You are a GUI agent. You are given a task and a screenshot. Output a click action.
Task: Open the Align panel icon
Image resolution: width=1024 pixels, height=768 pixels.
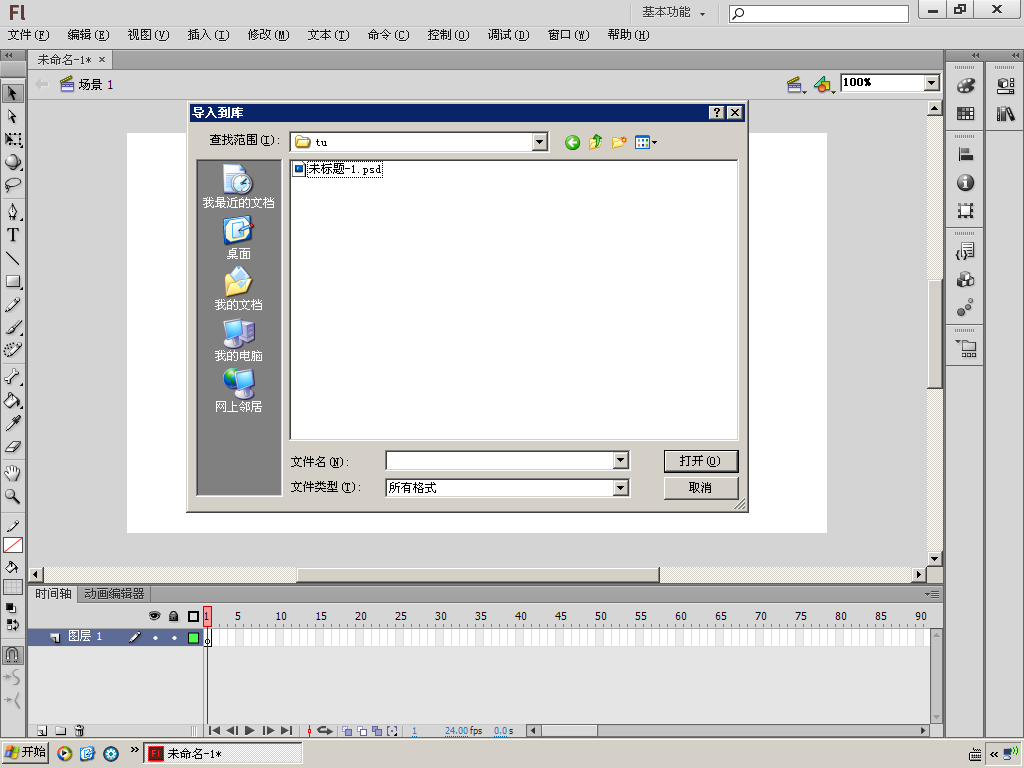point(965,154)
